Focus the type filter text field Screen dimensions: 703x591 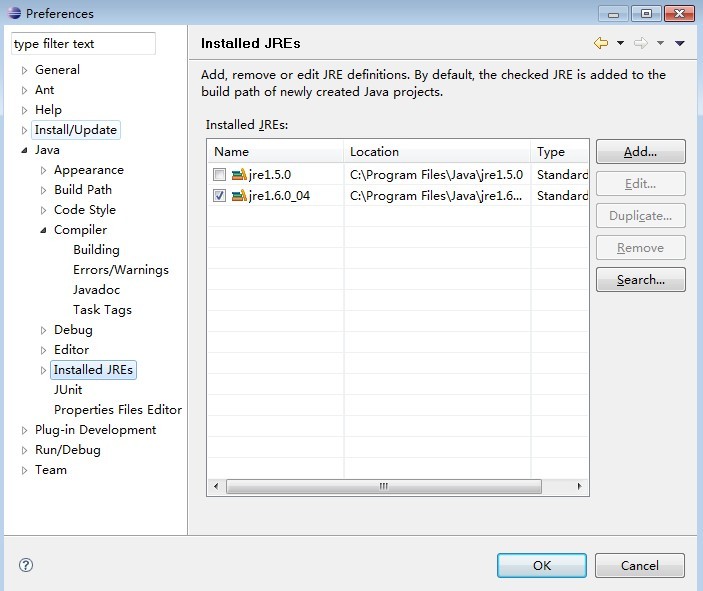pyautogui.click(x=83, y=43)
